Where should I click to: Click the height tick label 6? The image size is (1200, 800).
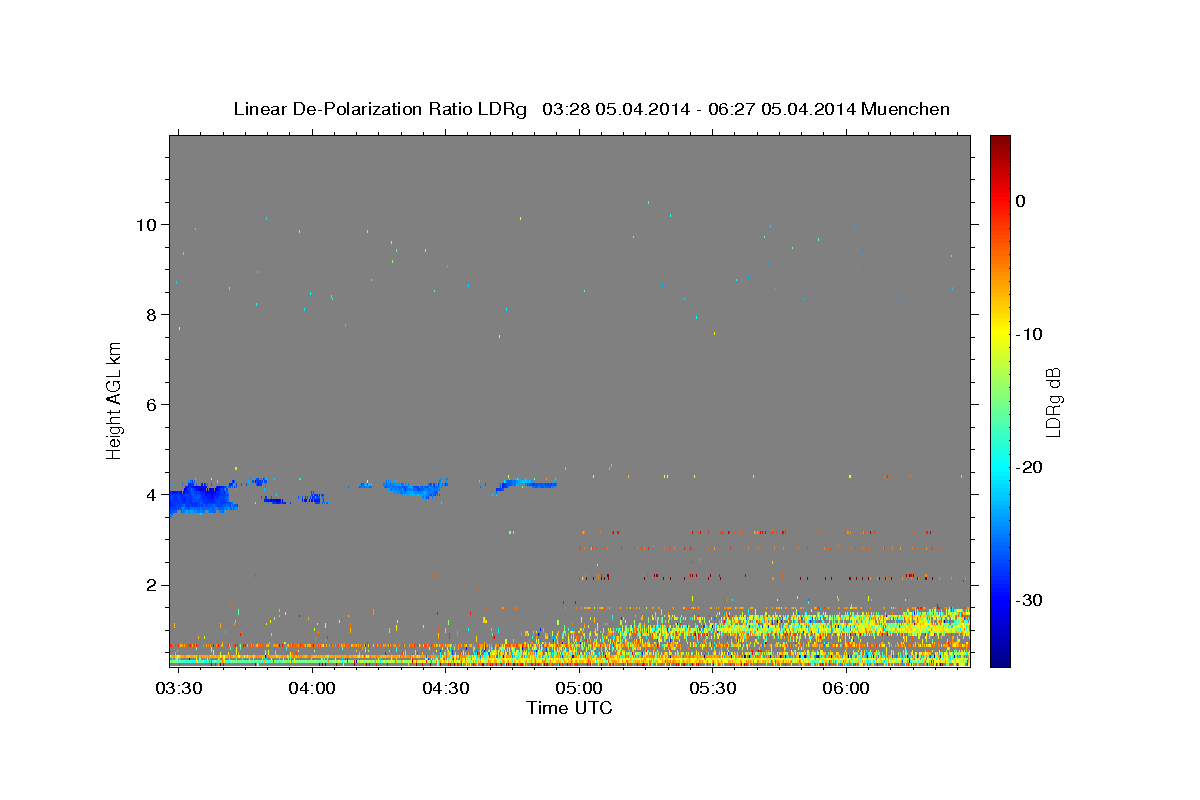click(152, 404)
